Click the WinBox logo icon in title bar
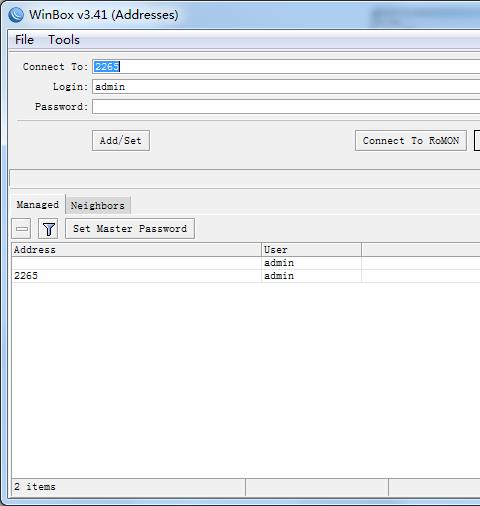Screen dimensions: 480x506 [16, 15]
